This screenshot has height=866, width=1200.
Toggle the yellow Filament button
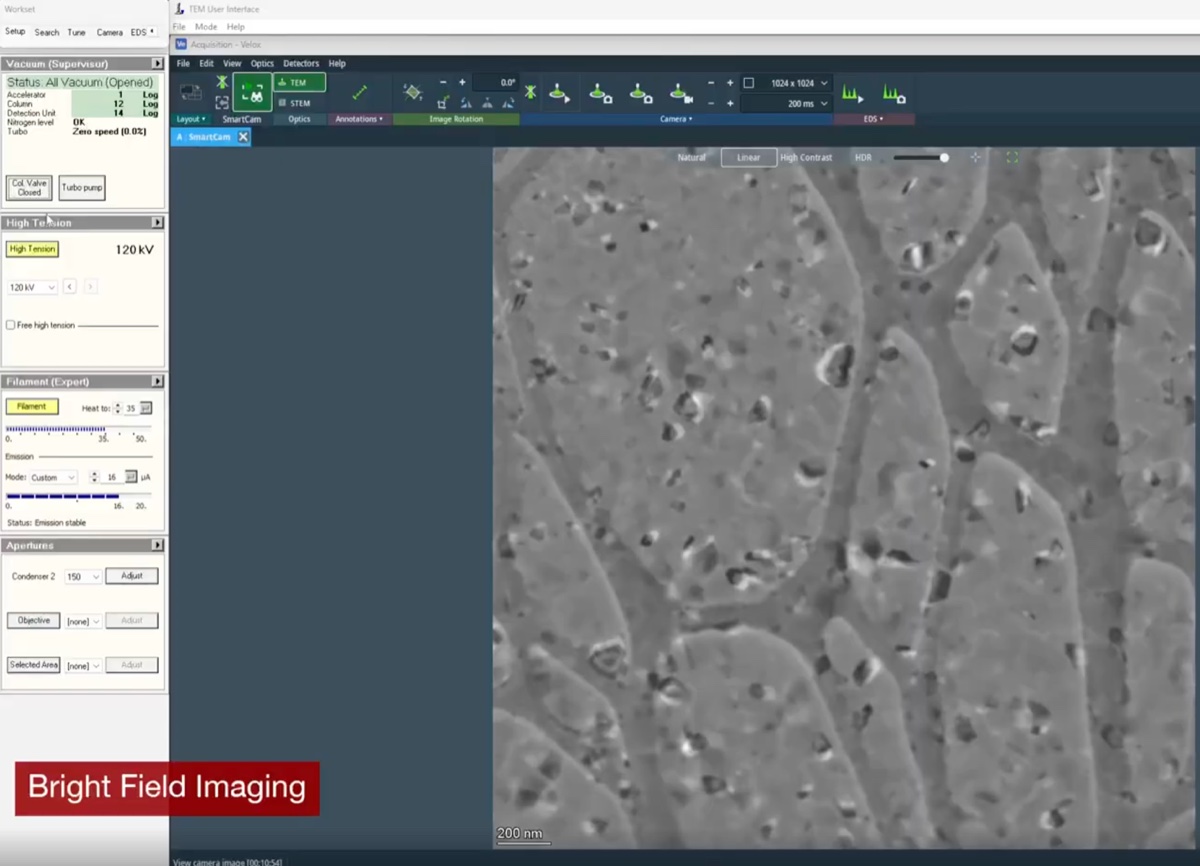click(32, 407)
